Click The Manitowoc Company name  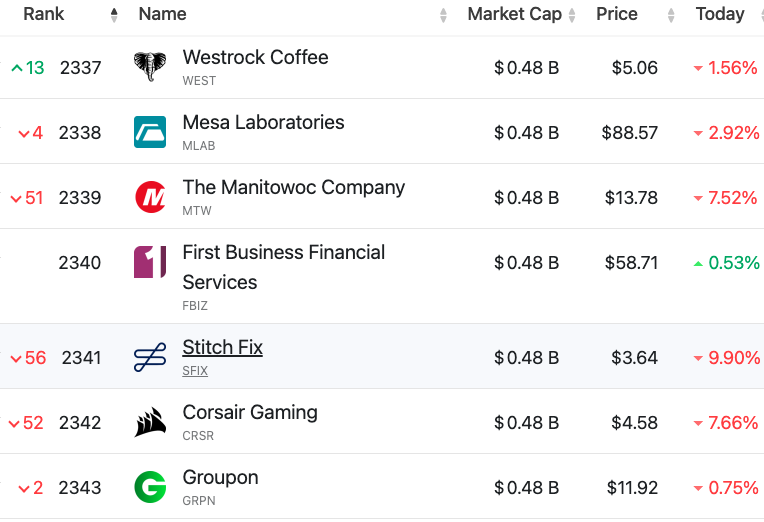293,187
